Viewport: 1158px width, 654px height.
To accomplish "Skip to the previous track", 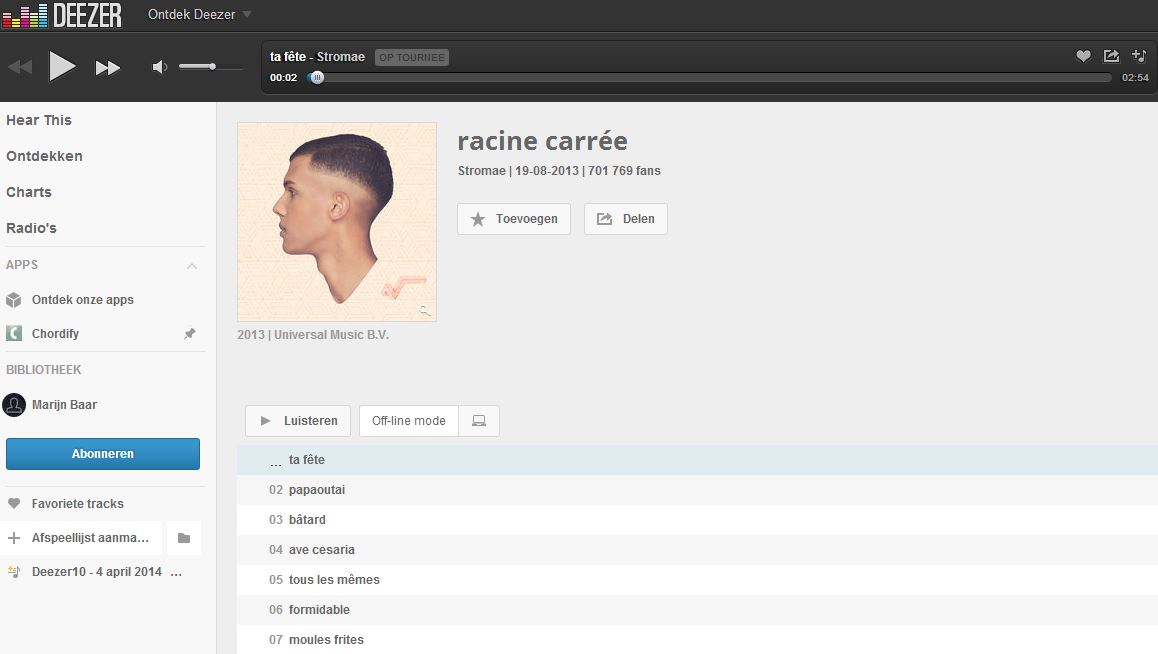I will pos(21,68).
